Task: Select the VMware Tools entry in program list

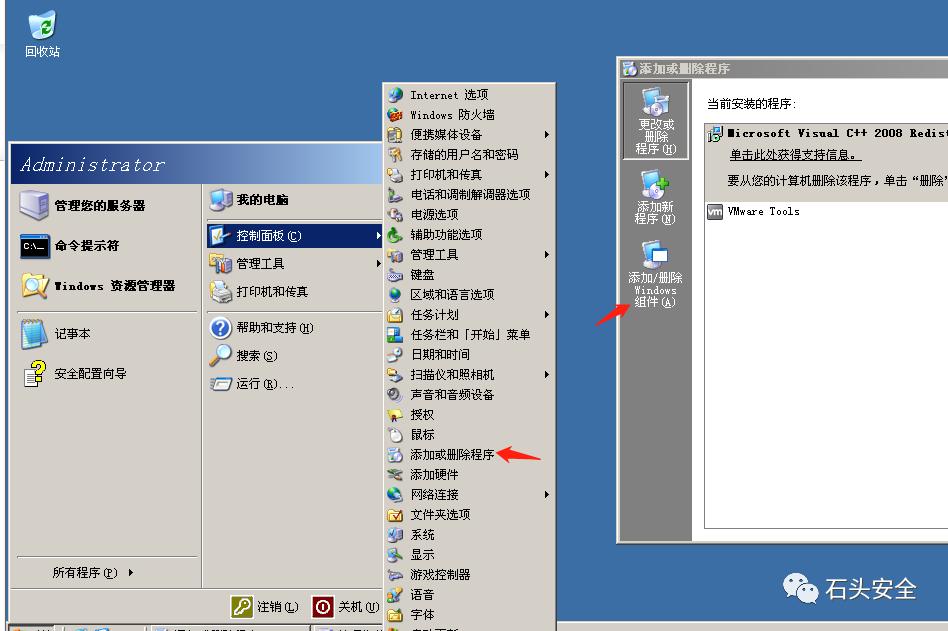Action: click(x=763, y=211)
